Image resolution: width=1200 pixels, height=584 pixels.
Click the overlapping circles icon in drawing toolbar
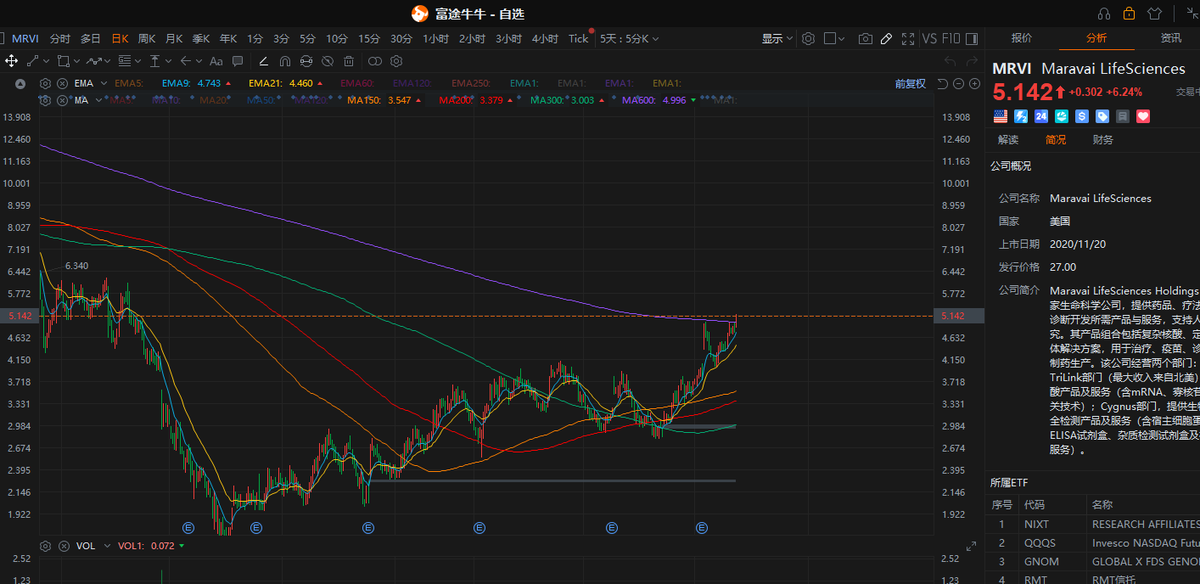(375, 61)
